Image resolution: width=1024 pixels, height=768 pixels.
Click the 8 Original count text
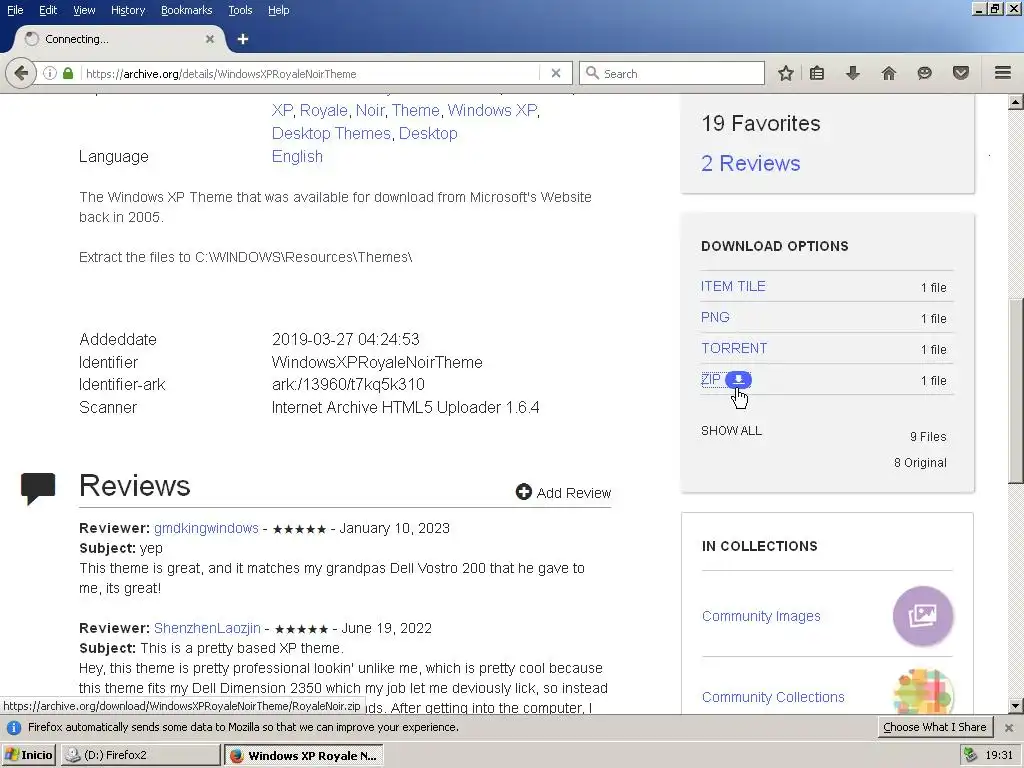tap(920, 462)
